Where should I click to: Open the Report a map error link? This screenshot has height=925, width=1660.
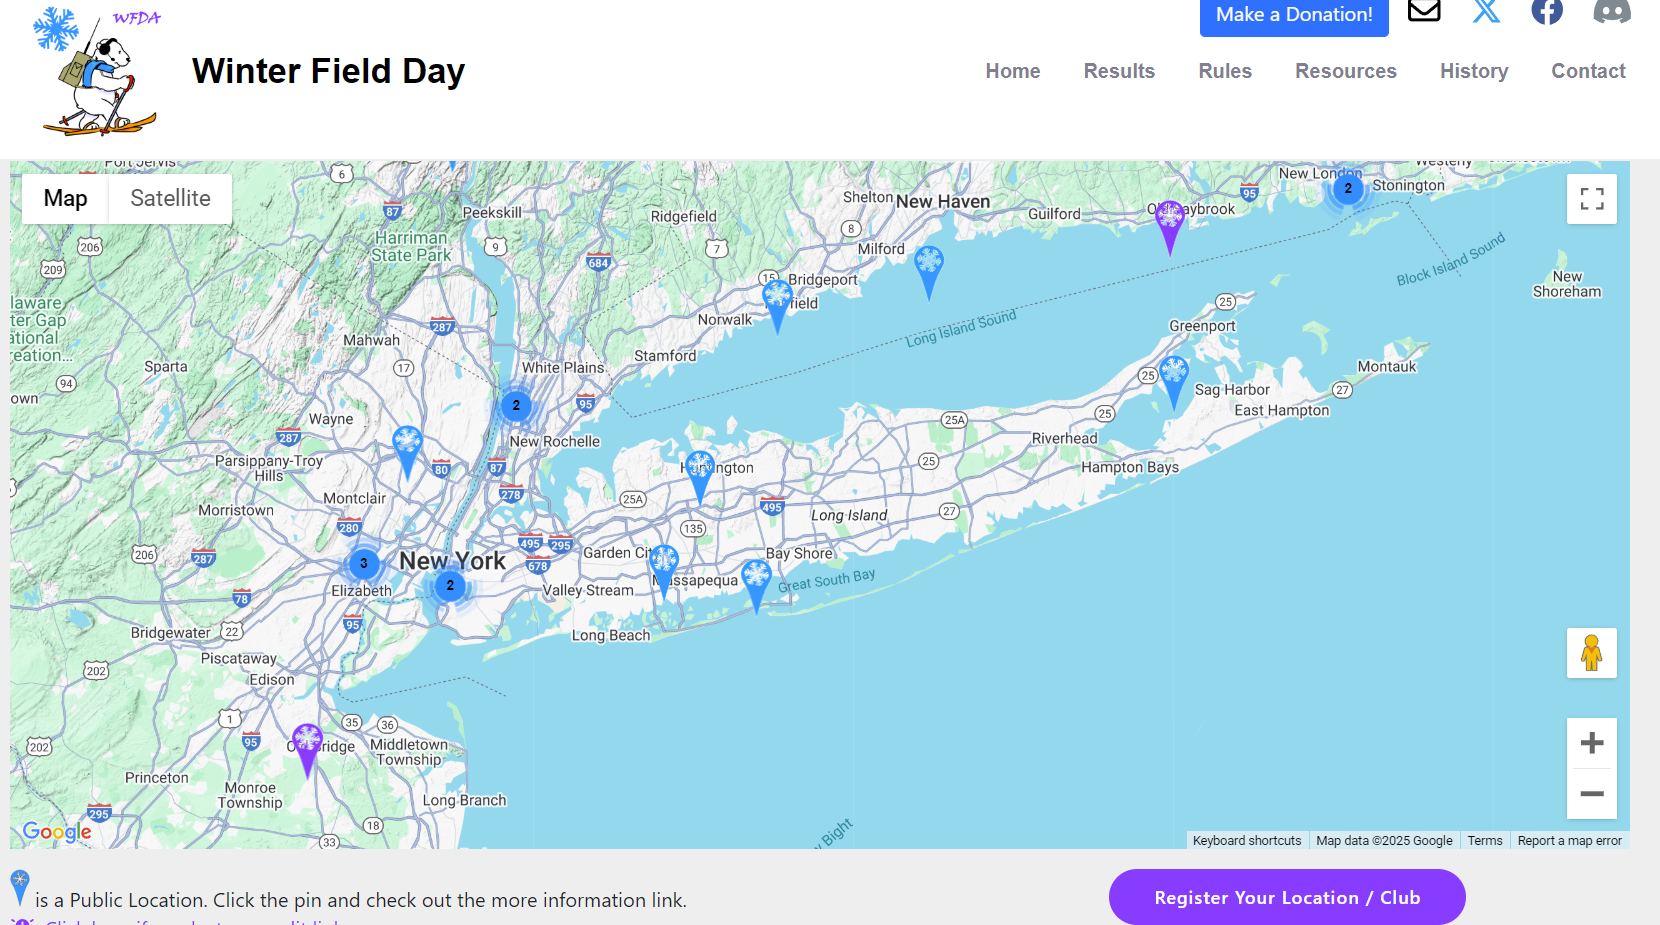pos(1569,840)
